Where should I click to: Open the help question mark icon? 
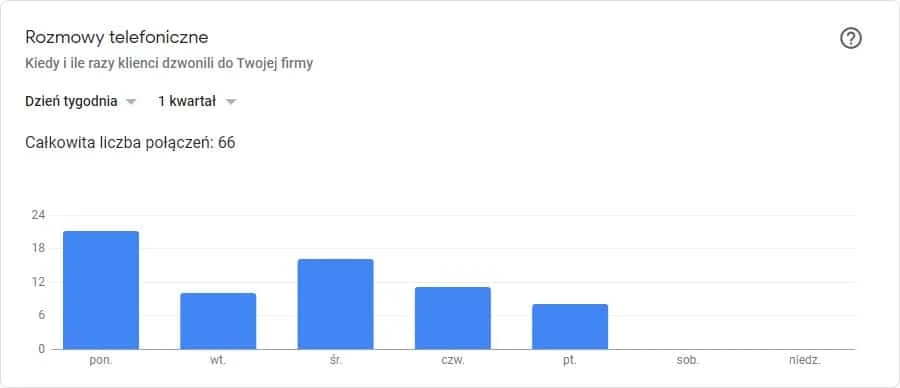click(x=851, y=39)
